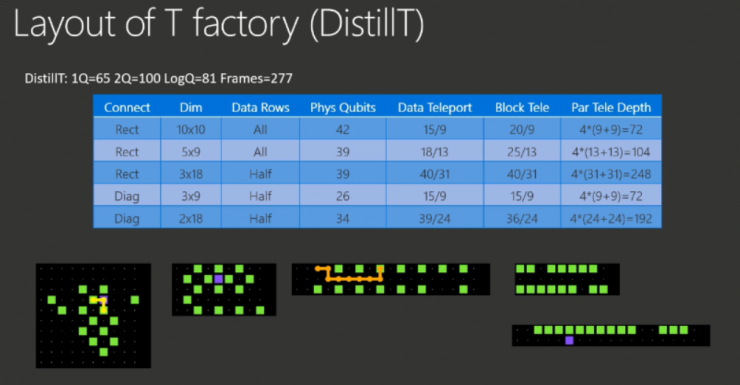Click 'Diag' in the 2x18 row
The width and height of the screenshot is (740, 385).
[x=127, y=218]
